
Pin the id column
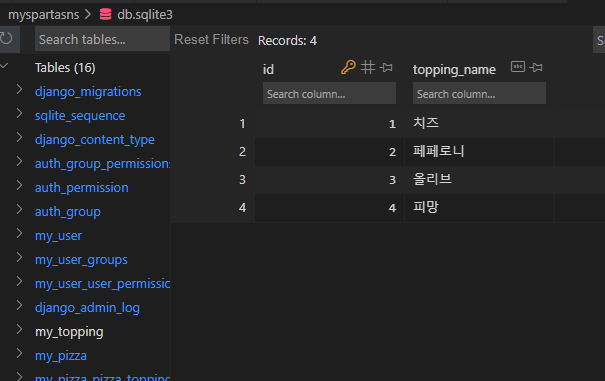pos(386,68)
